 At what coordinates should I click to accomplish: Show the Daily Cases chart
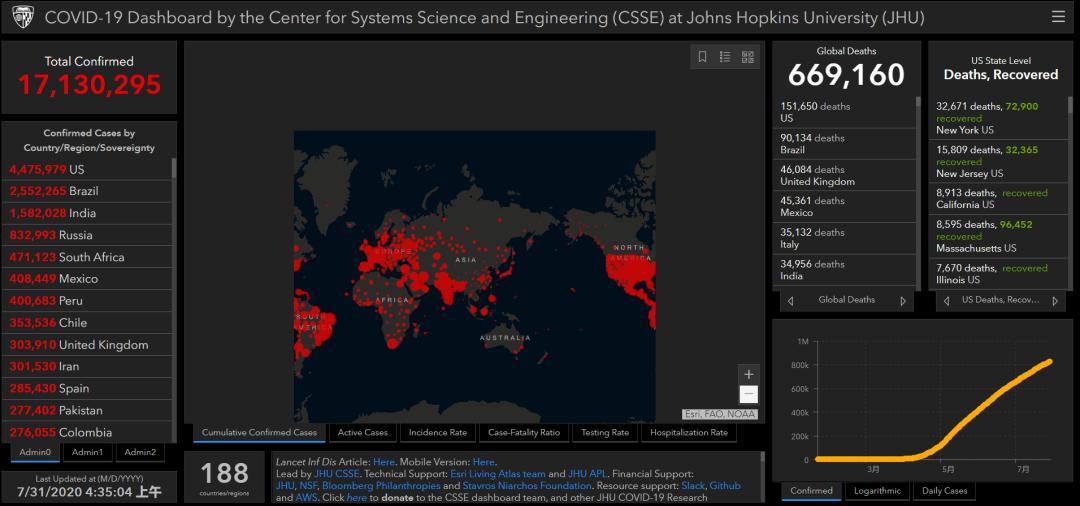[x=944, y=491]
